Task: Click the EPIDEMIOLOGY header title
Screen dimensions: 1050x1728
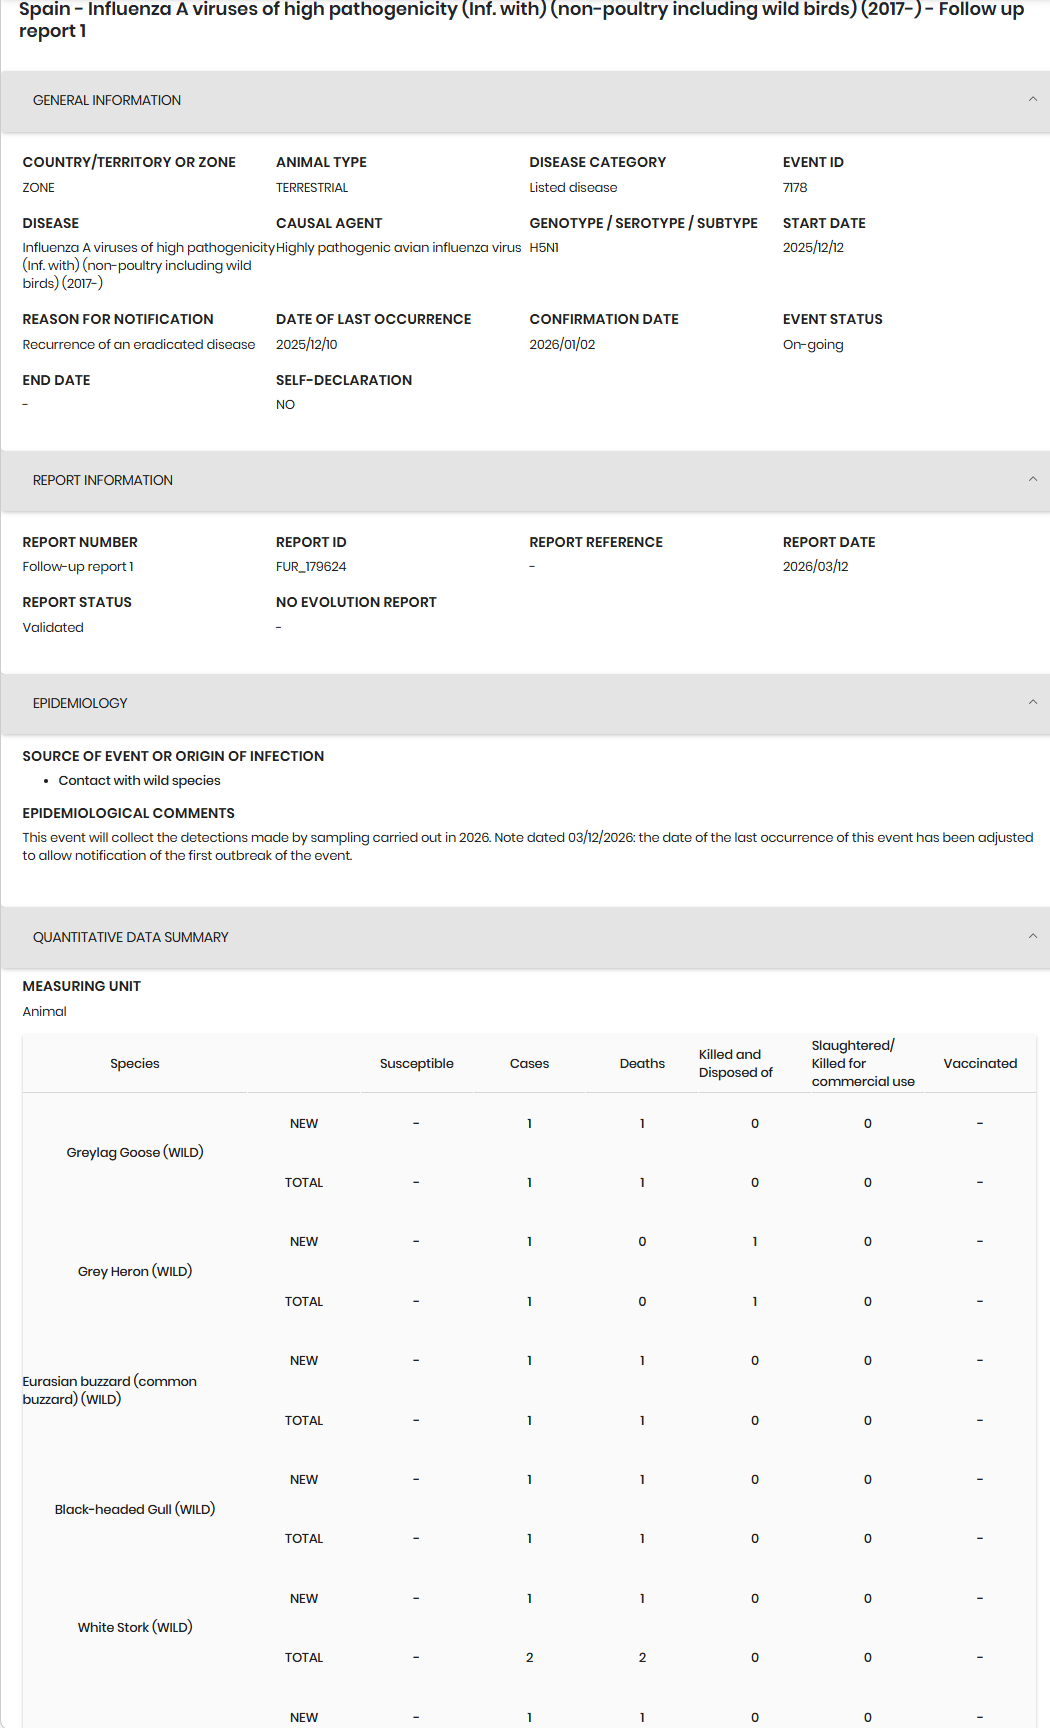Action: click(x=80, y=704)
